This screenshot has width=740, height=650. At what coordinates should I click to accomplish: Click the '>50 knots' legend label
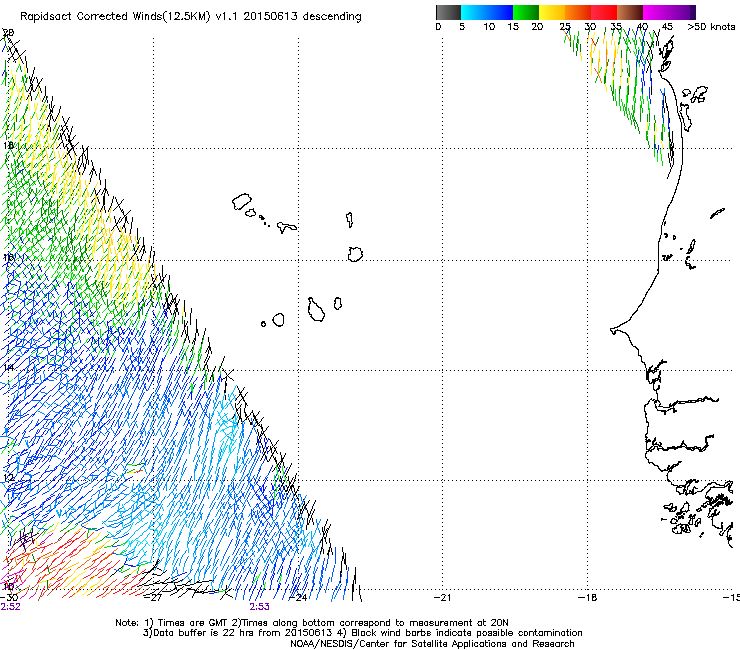point(711,27)
